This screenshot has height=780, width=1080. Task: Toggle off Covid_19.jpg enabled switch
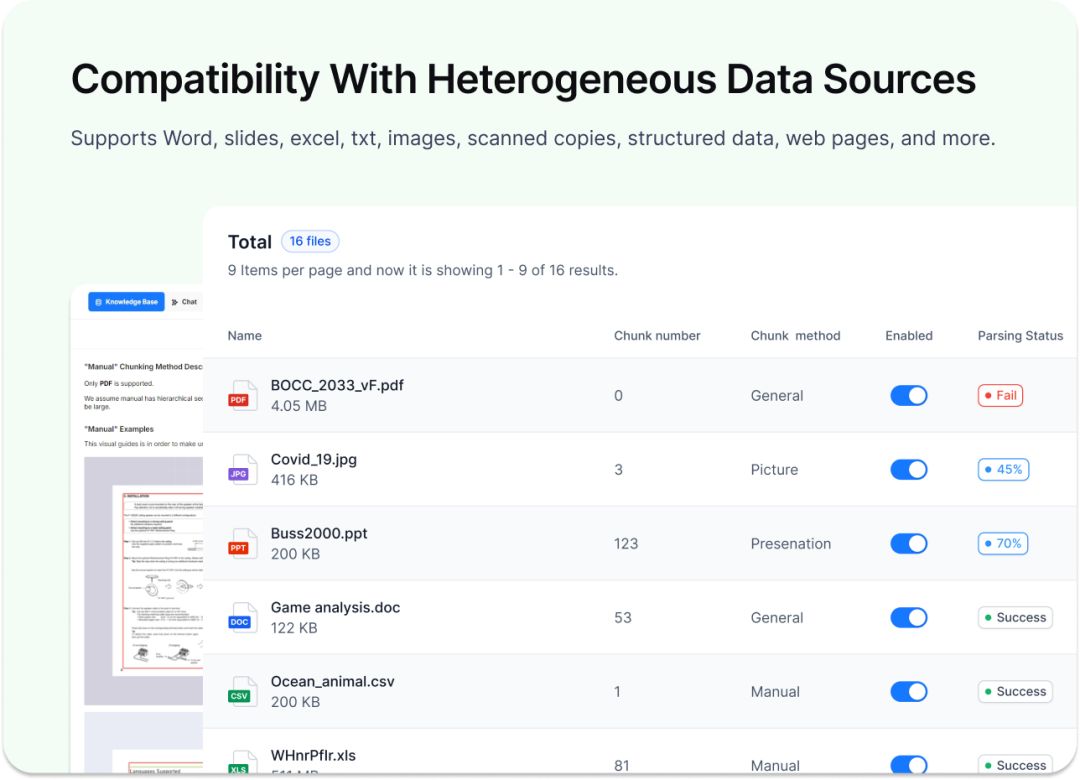click(908, 470)
